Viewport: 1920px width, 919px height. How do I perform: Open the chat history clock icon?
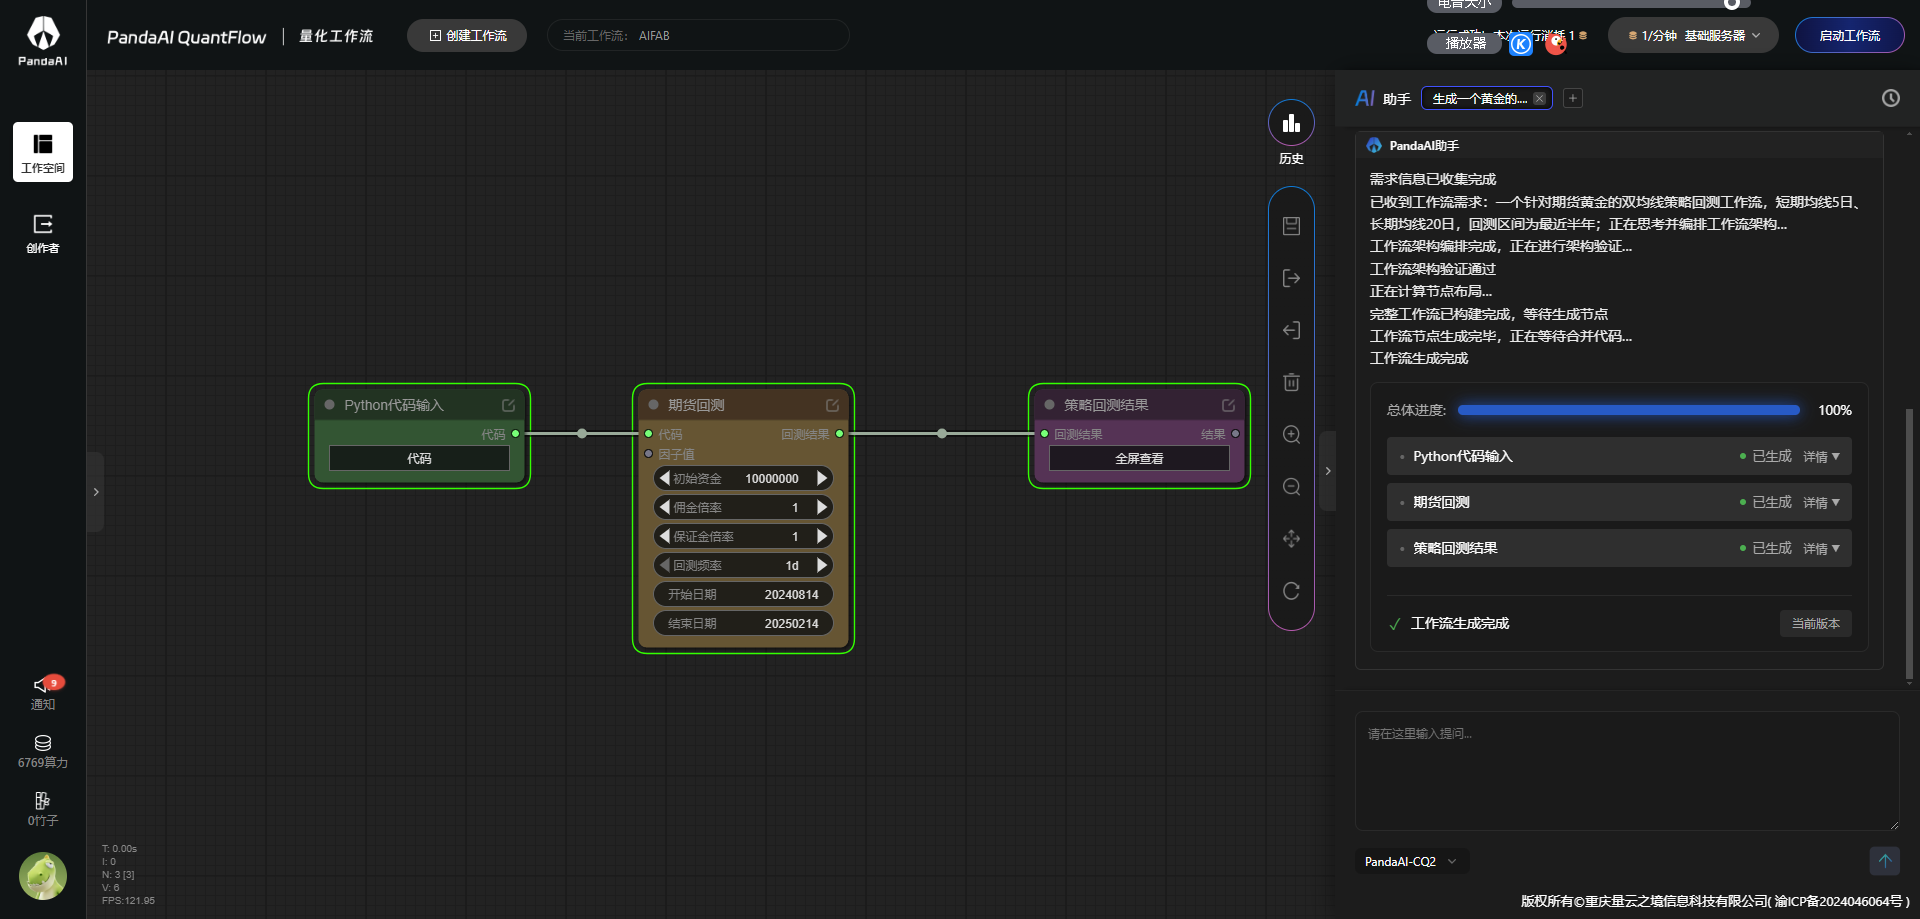point(1890,98)
